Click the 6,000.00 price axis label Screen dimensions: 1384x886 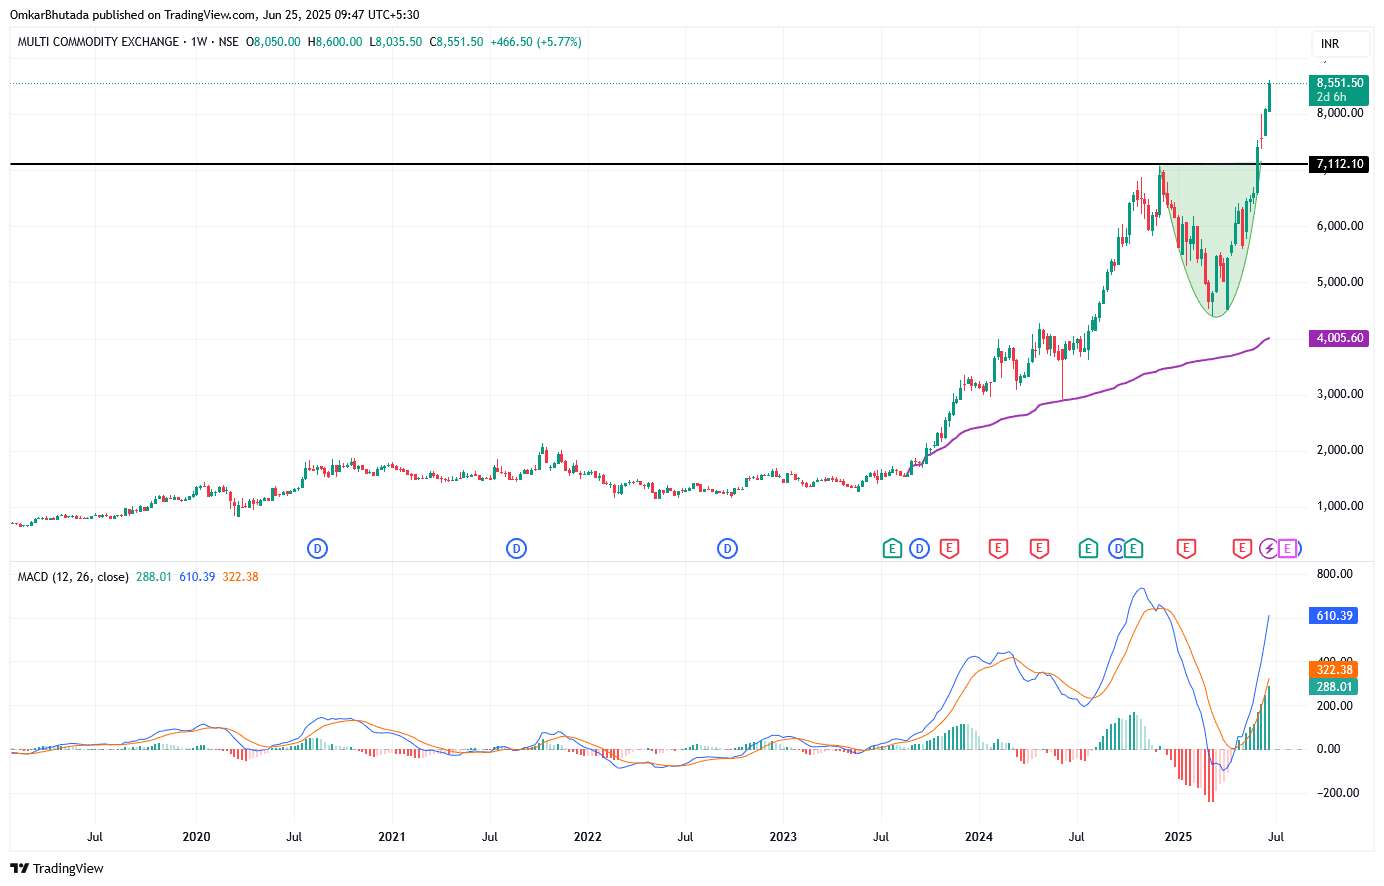click(x=1340, y=226)
